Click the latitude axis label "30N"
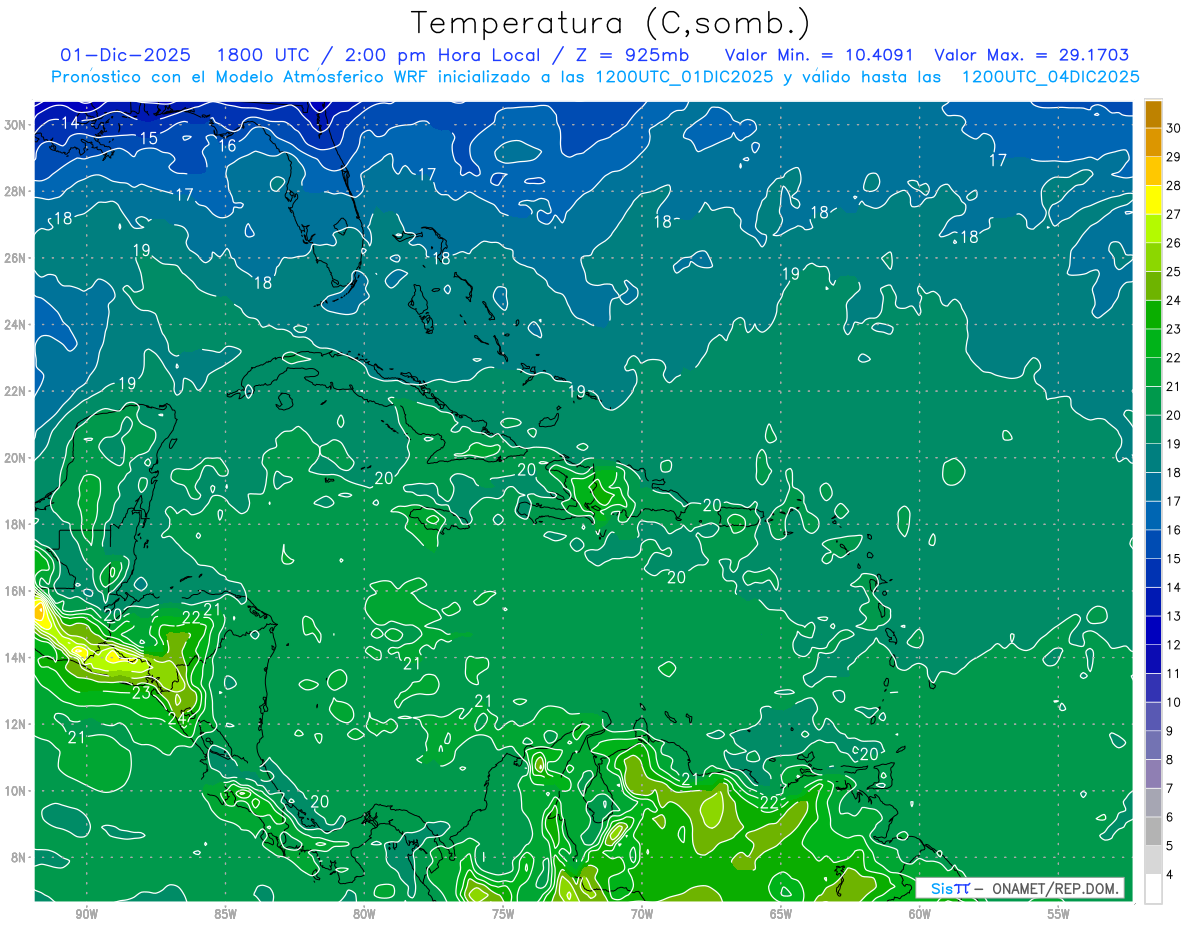This screenshot has width=1200, height=927. click(16, 125)
